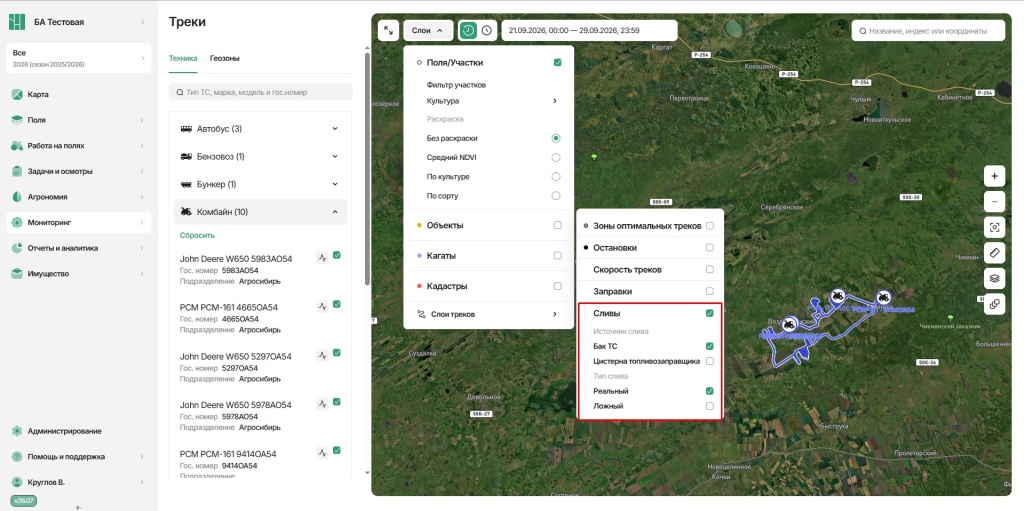
Task: Enable the Ложный drain type checkbox
Action: click(x=710, y=406)
